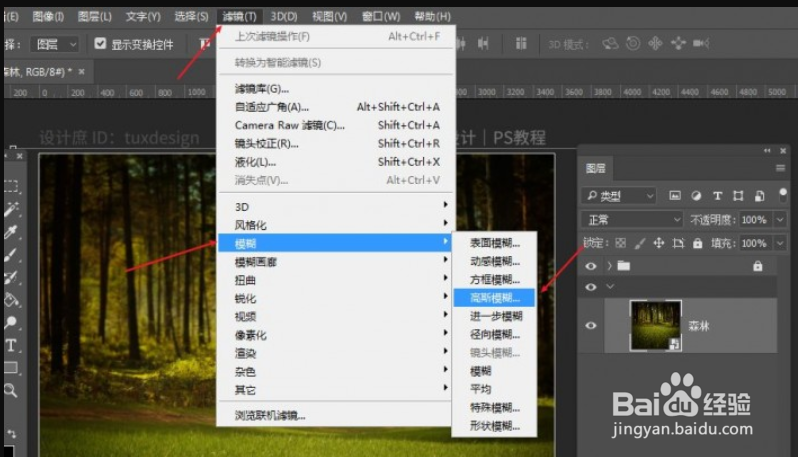Open 滤镜库(G)... filter gallery
The height and width of the screenshot is (457, 798).
pyautogui.click(x=335, y=89)
